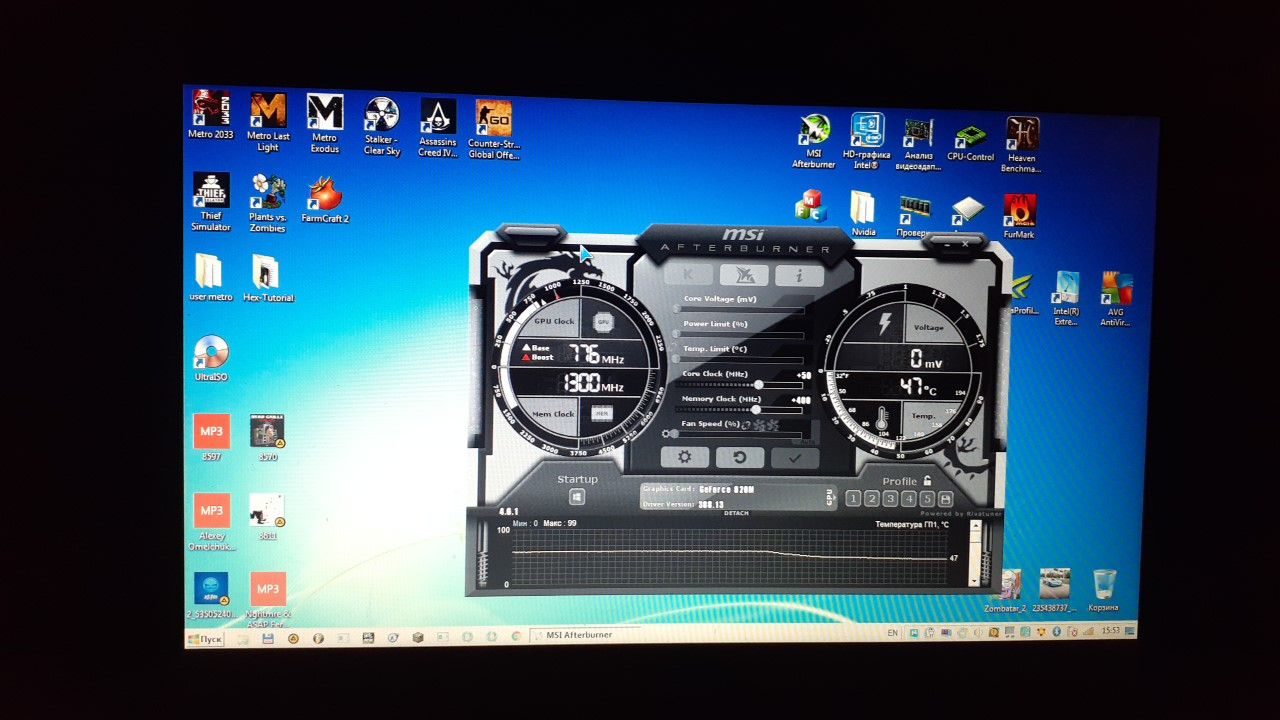
Task: Select profile slot 2
Action: pyautogui.click(x=871, y=498)
